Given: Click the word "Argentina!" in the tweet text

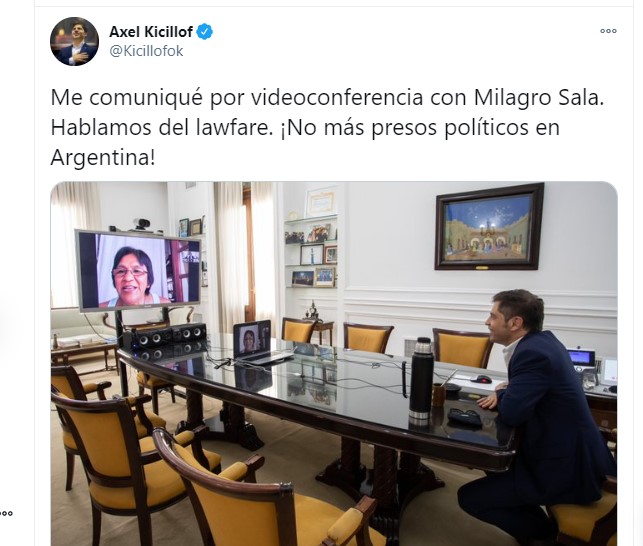Looking at the screenshot, I should coord(103,158).
